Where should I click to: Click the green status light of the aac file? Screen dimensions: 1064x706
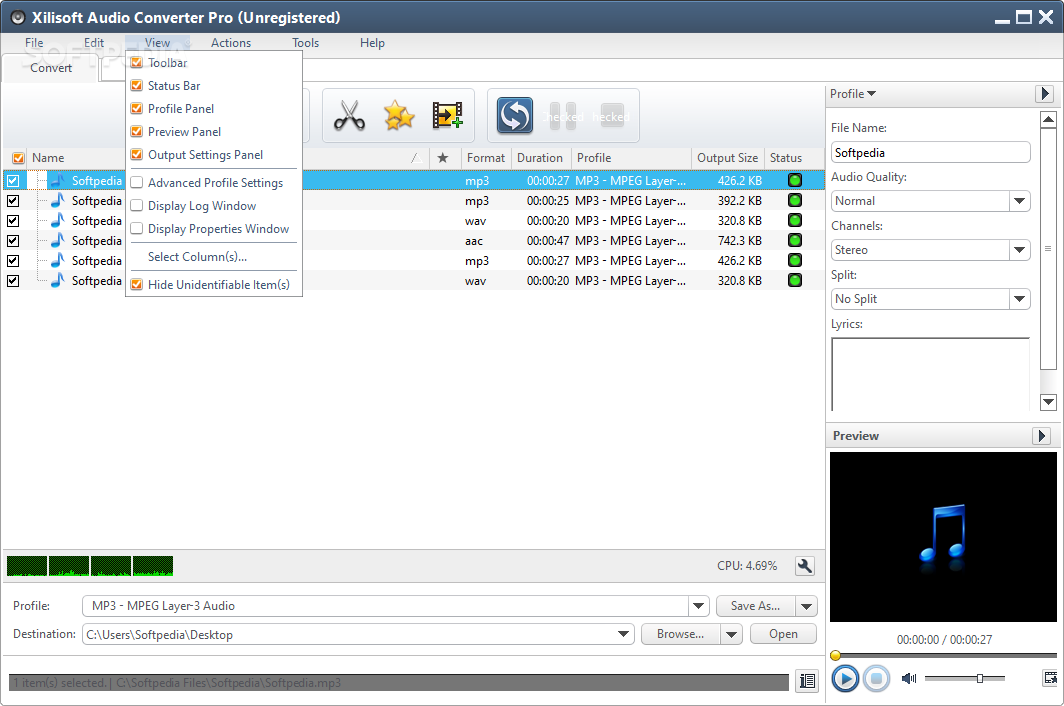[x=795, y=240]
